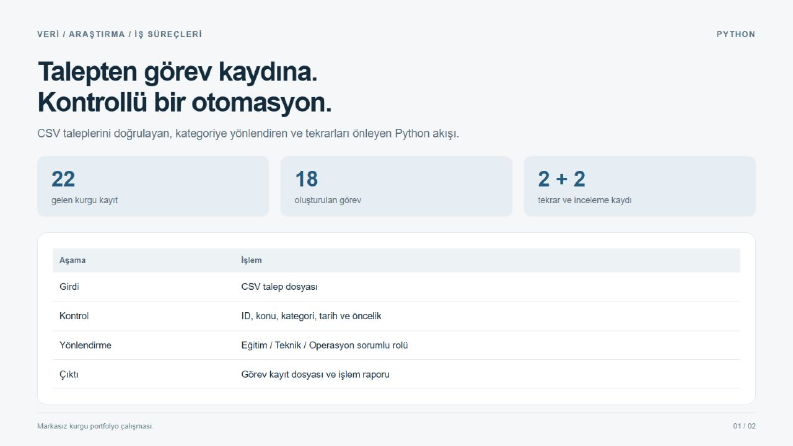793x446 pixels.
Task: Click the '2 + 2' figure
Action: tap(562, 179)
